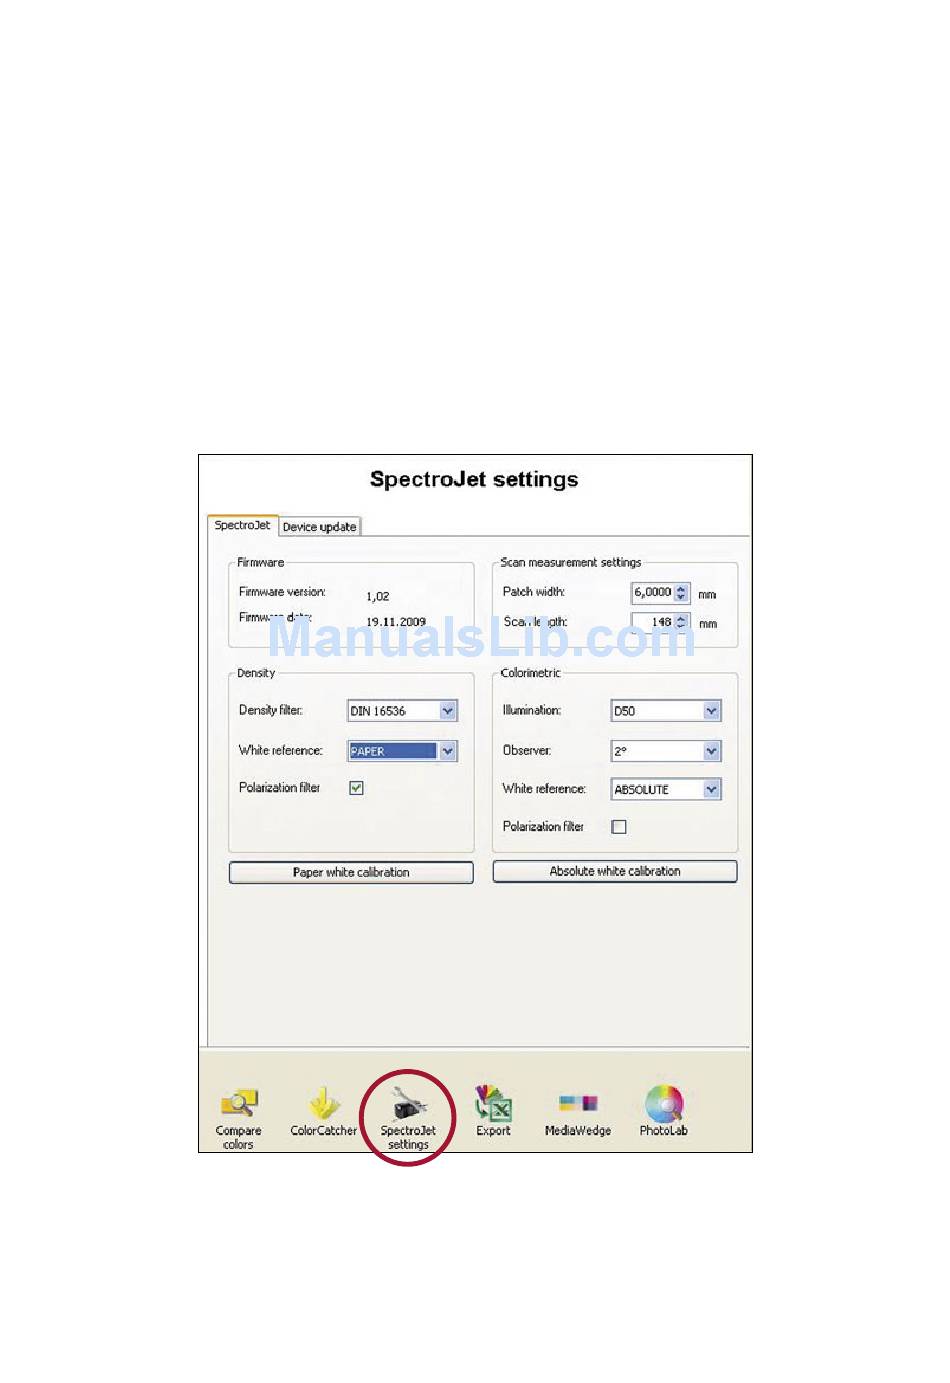
Task: Toggle the Density Polarization filter checkbox
Action: click(356, 788)
